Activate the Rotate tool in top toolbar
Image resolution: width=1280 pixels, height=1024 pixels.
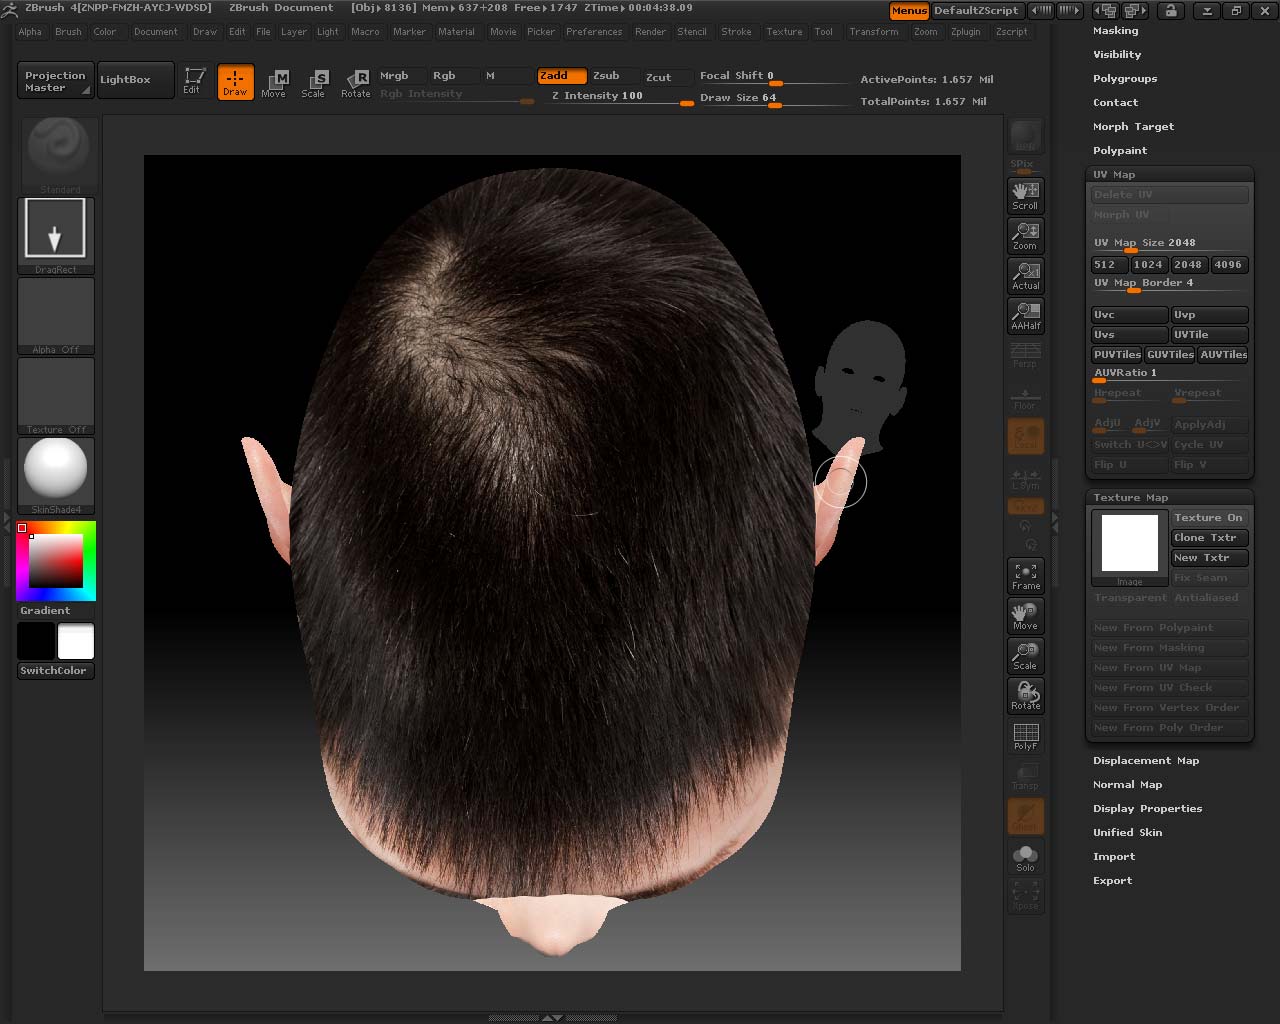coord(356,82)
